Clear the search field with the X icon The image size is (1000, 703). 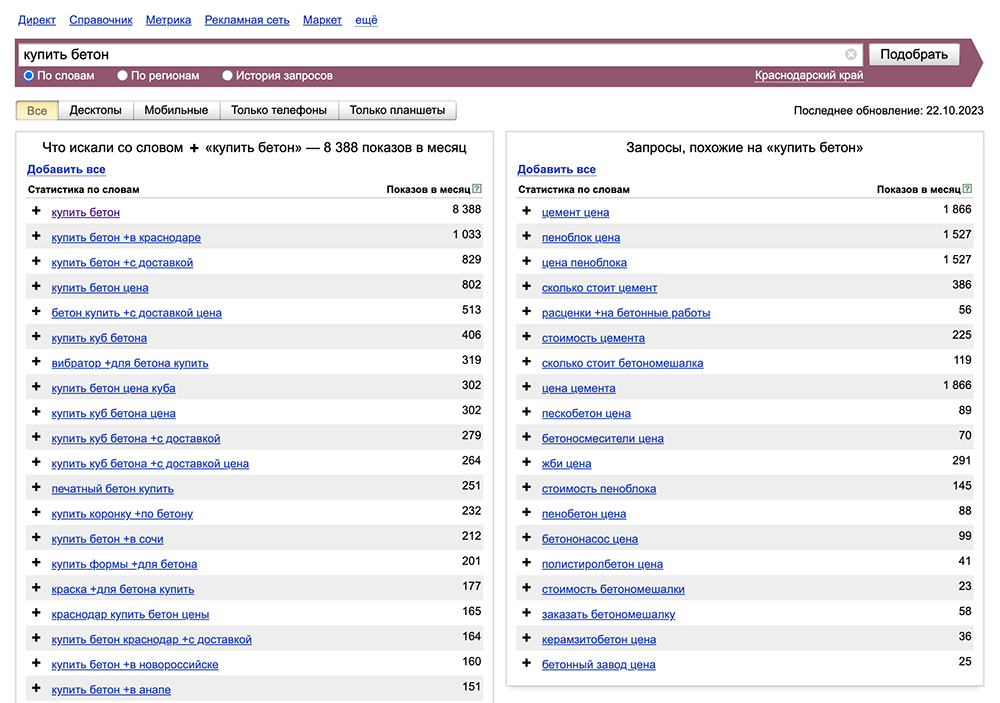tap(851, 54)
